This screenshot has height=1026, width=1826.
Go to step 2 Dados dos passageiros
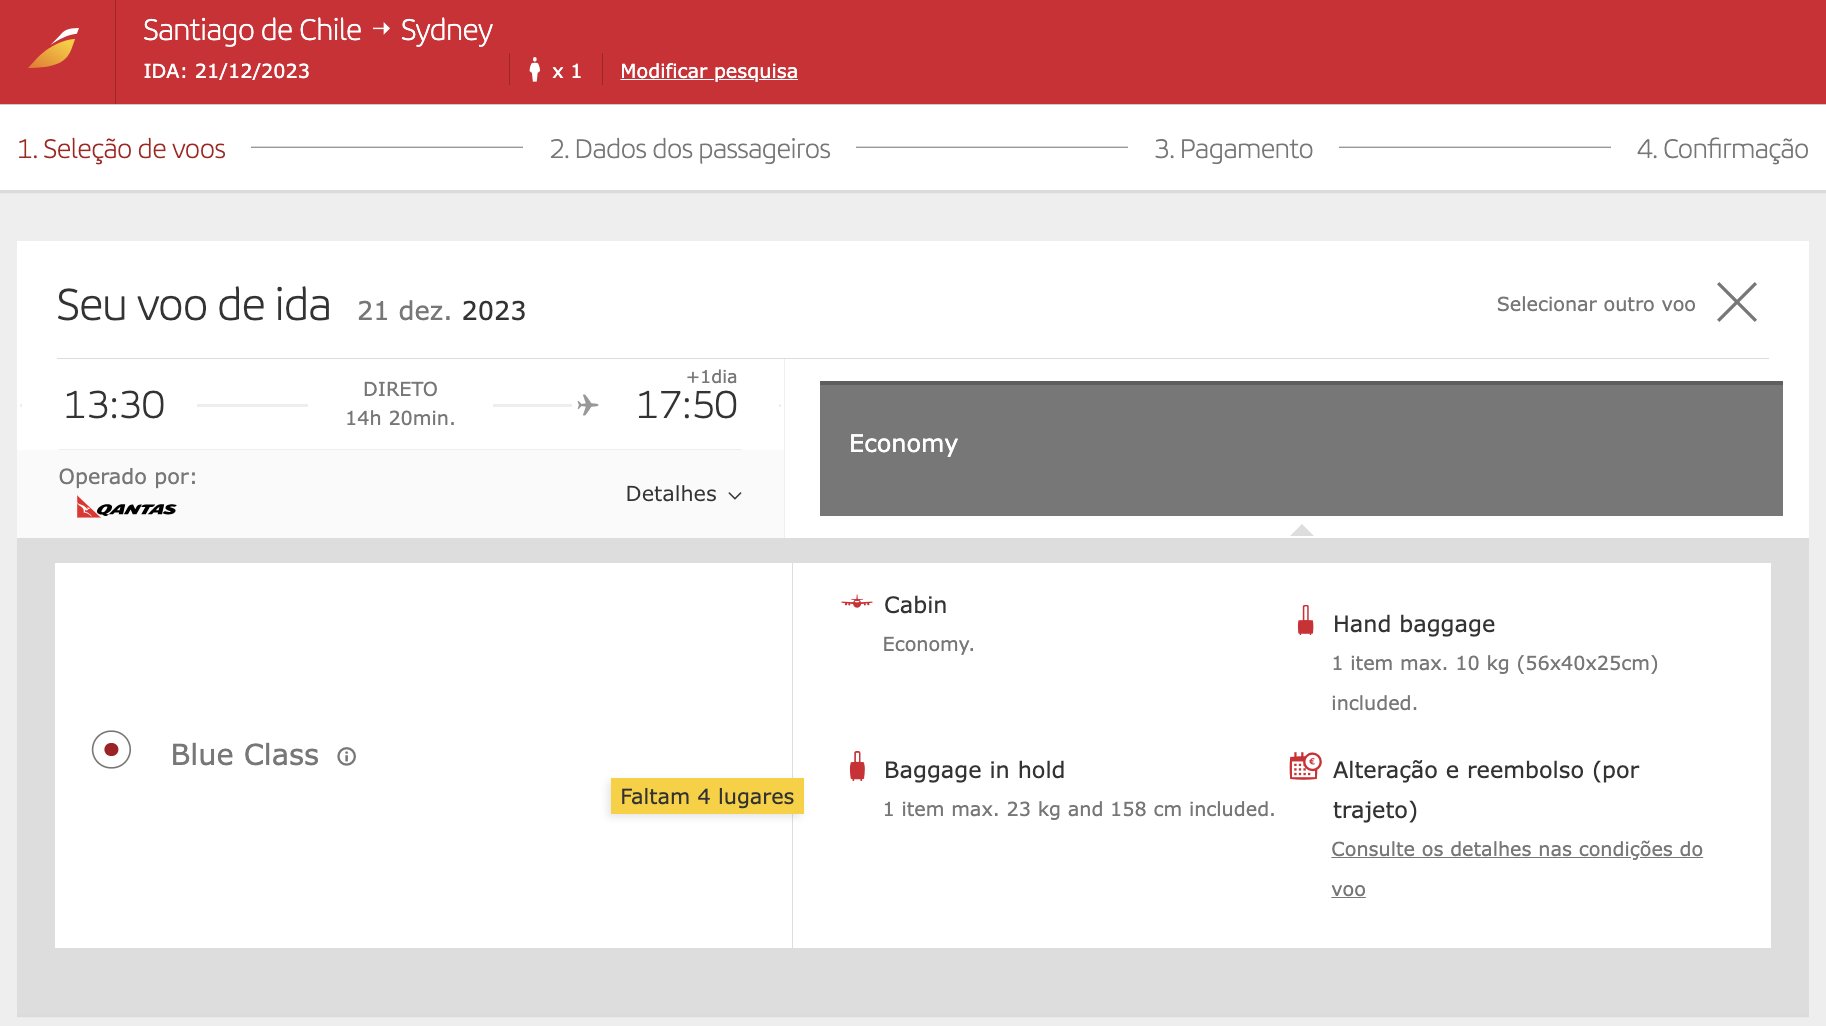[690, 149]
